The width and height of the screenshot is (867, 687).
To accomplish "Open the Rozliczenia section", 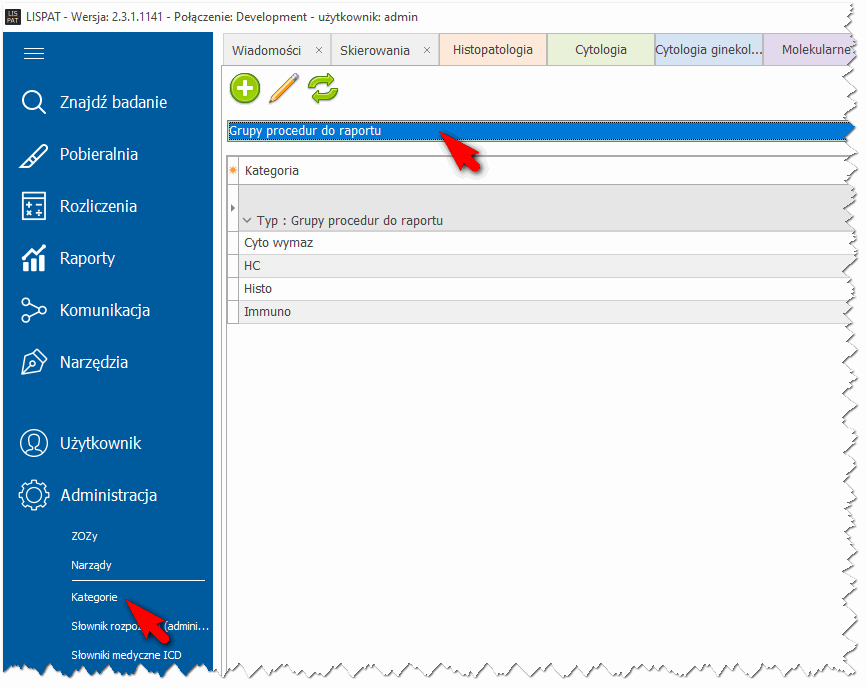I will tap(98, 206).
